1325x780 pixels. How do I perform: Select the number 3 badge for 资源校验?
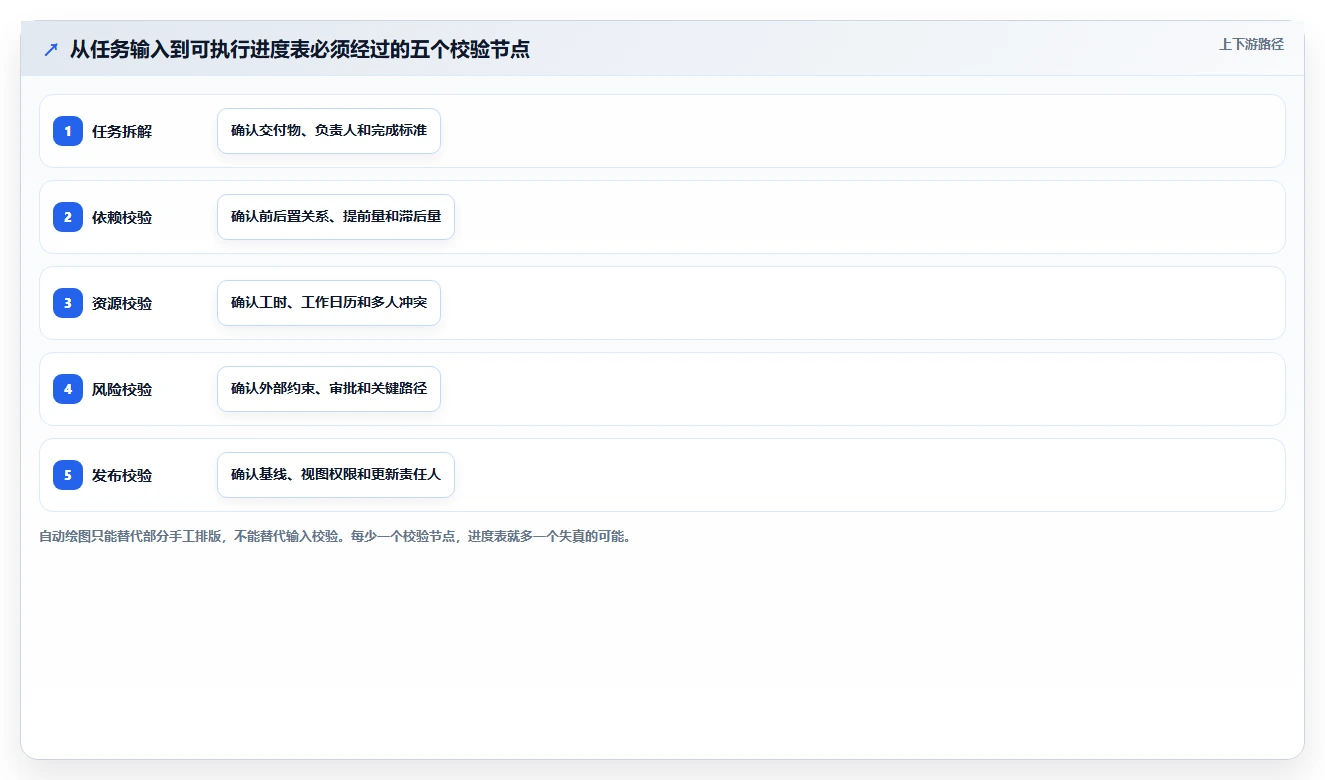coord(68,303)
